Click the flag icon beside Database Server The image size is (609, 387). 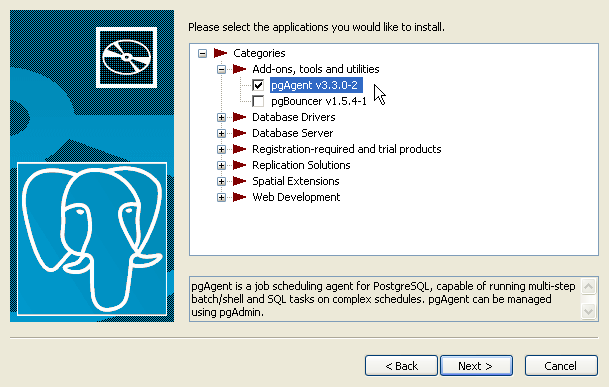pos(239,133)
